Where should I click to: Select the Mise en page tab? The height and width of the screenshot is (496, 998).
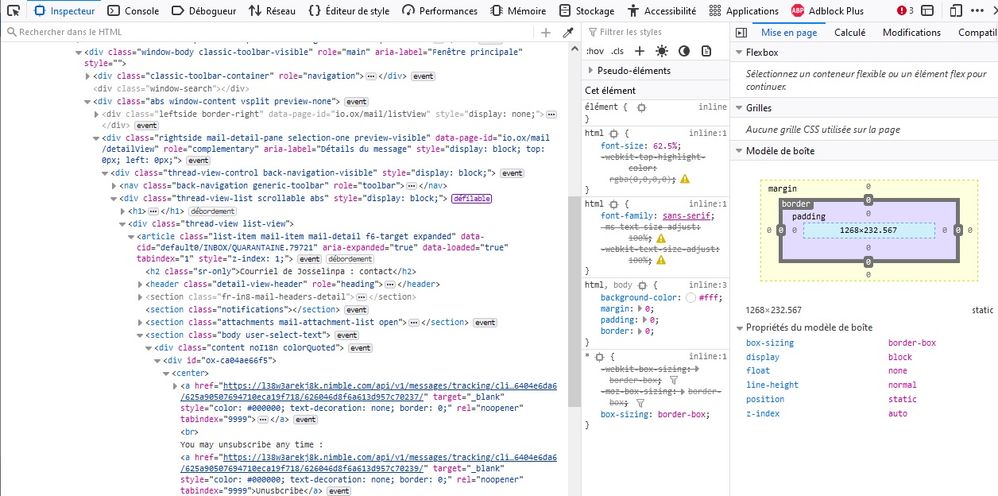[x=789, y=32]
